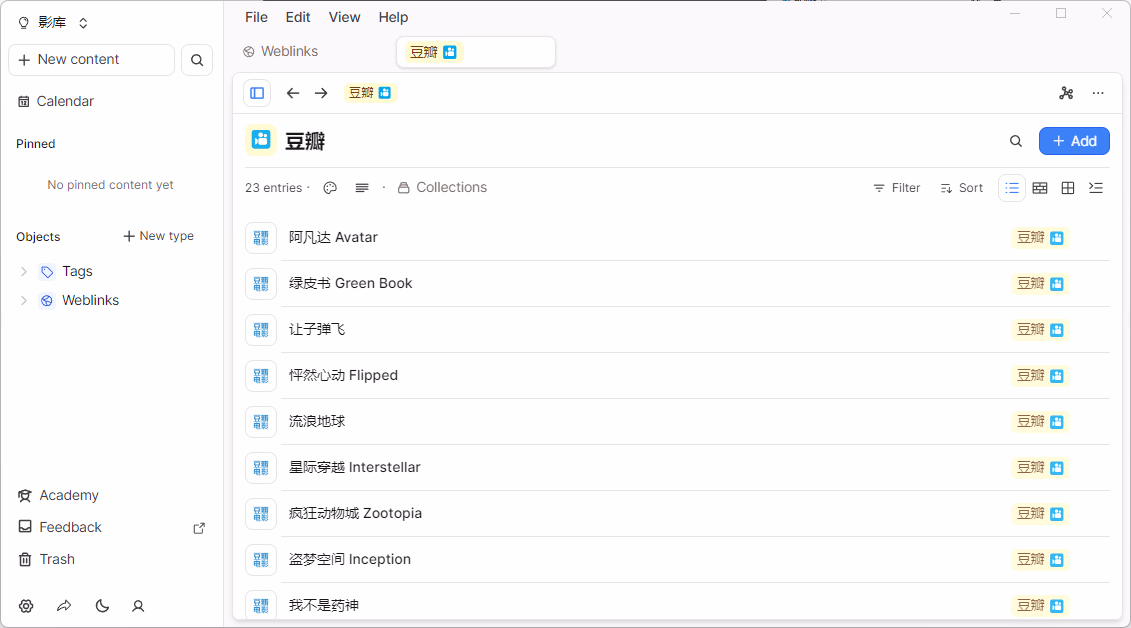The height and width of the screenshot is (628, 1131).
Task: Open the 影库 workspace switcher dropdown
Action: pos(55,22)
